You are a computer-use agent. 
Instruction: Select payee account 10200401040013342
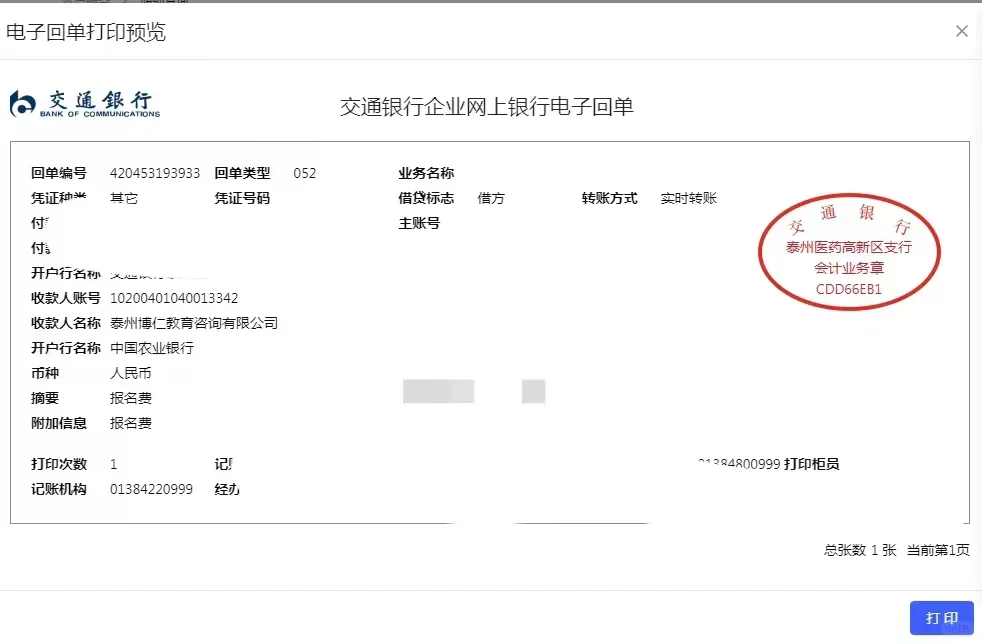coord(174,298)
